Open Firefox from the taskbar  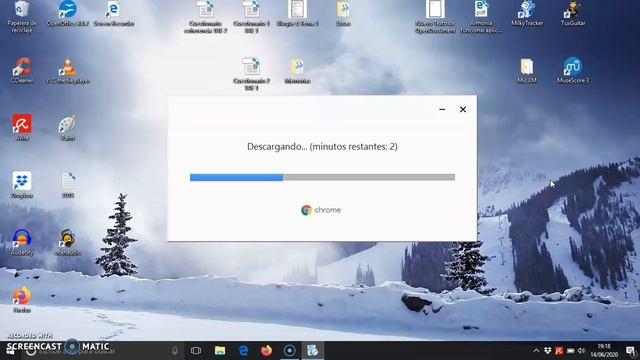click(x=267, y=351)
